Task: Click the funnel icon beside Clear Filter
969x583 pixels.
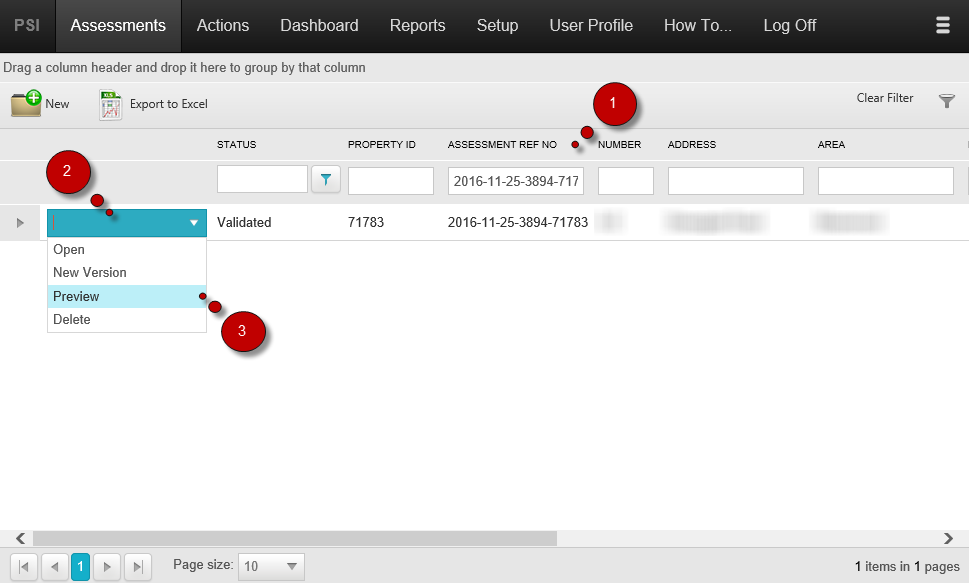Action: point(946,100)
